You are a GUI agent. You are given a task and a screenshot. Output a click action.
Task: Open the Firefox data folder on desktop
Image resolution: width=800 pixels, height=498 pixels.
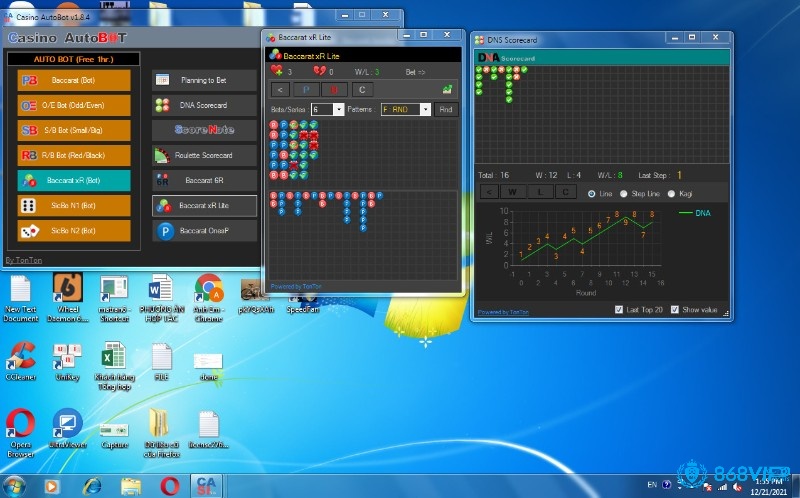161,433
